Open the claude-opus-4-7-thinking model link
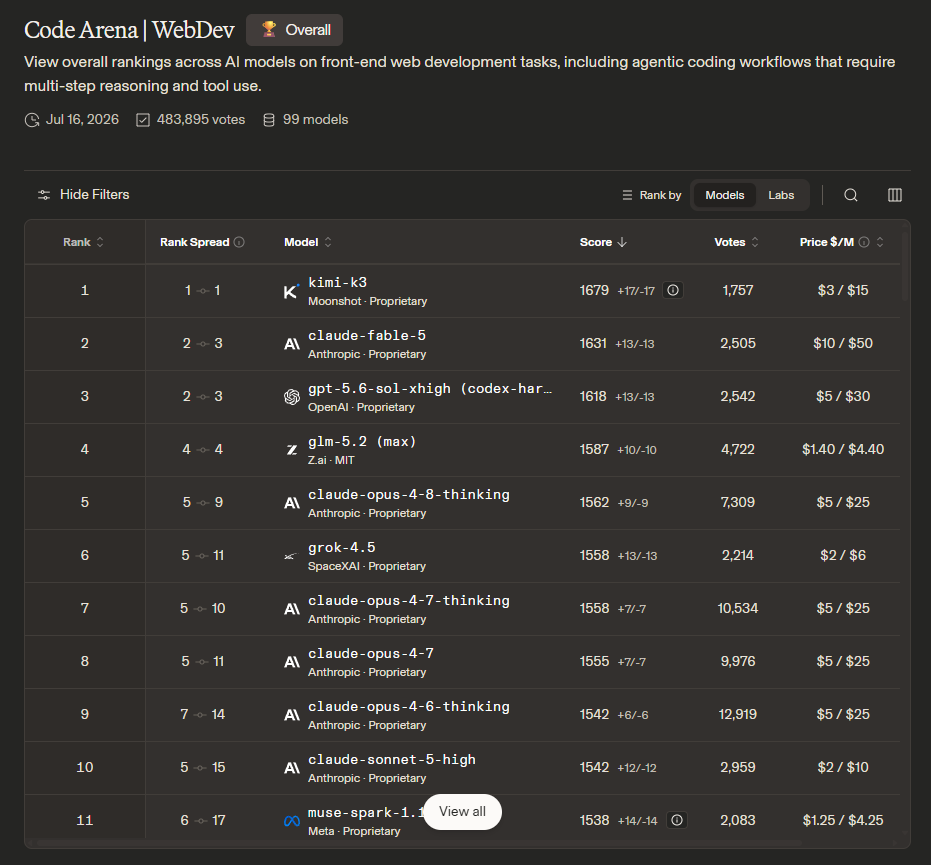The height and width of the screenshot is (865, 931). point(408,600)
